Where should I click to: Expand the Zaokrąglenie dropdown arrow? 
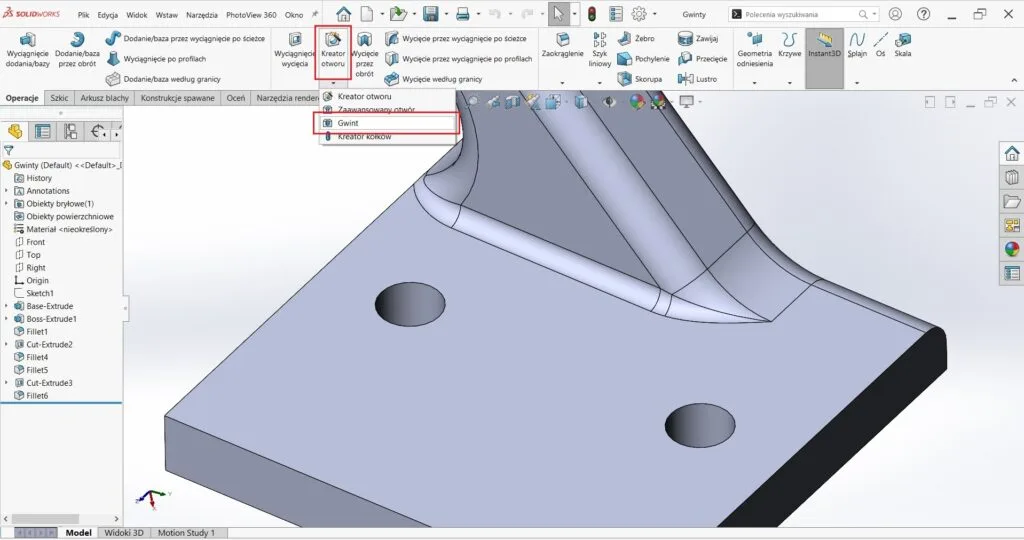coord(562,83)
